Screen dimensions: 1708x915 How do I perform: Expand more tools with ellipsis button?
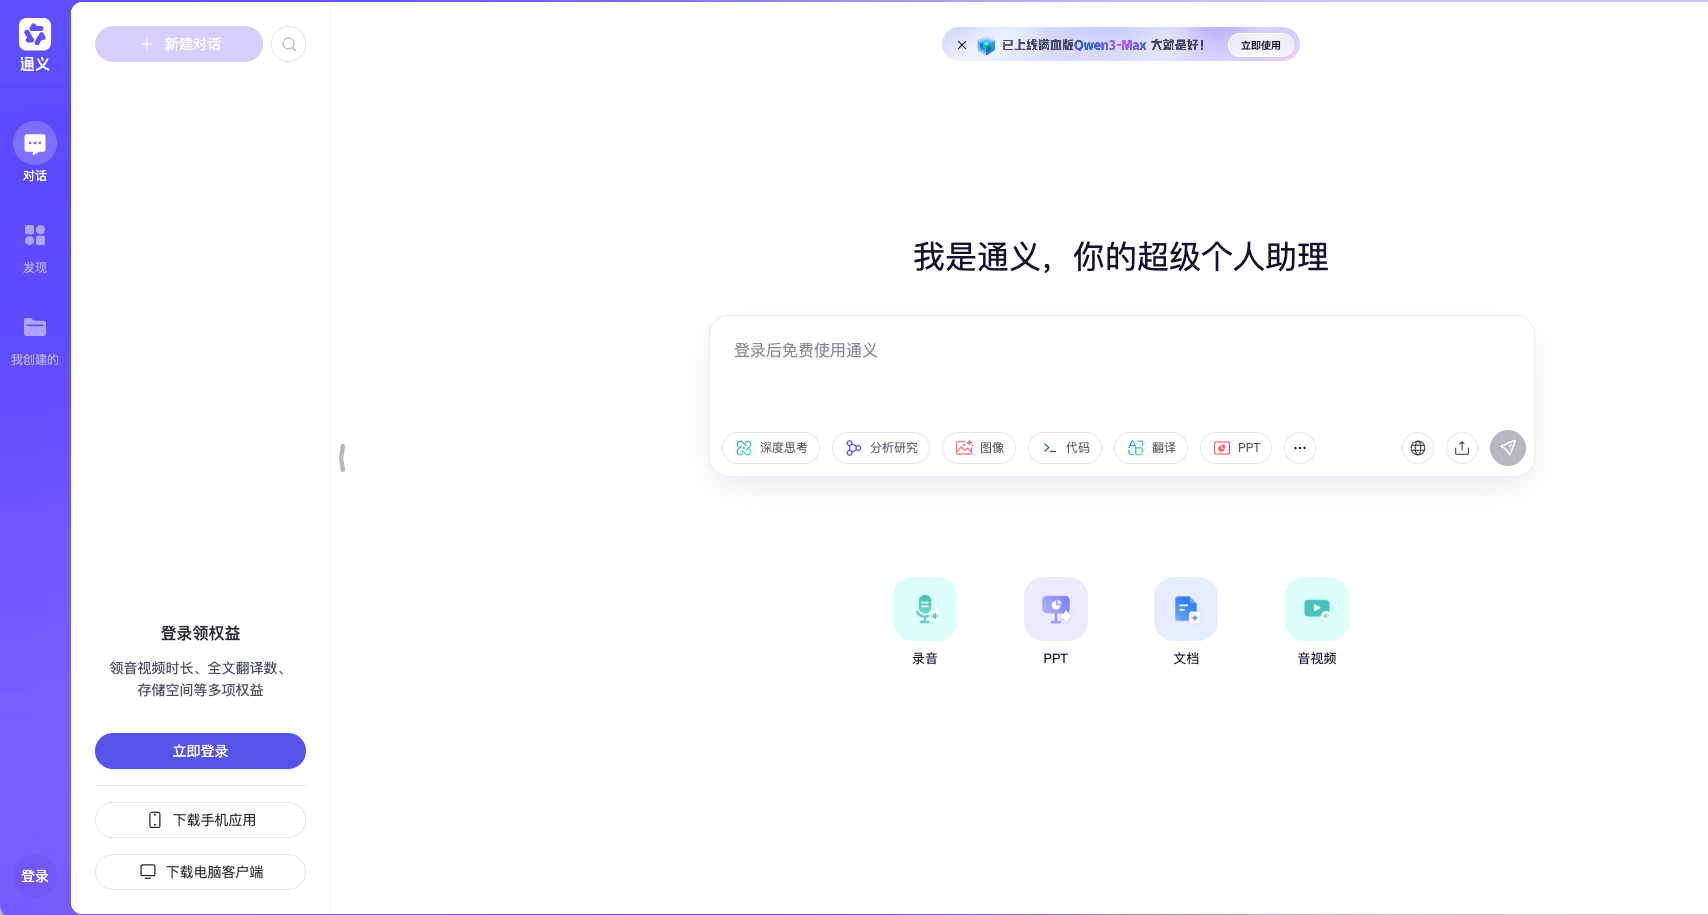[x=1299, y=448]
